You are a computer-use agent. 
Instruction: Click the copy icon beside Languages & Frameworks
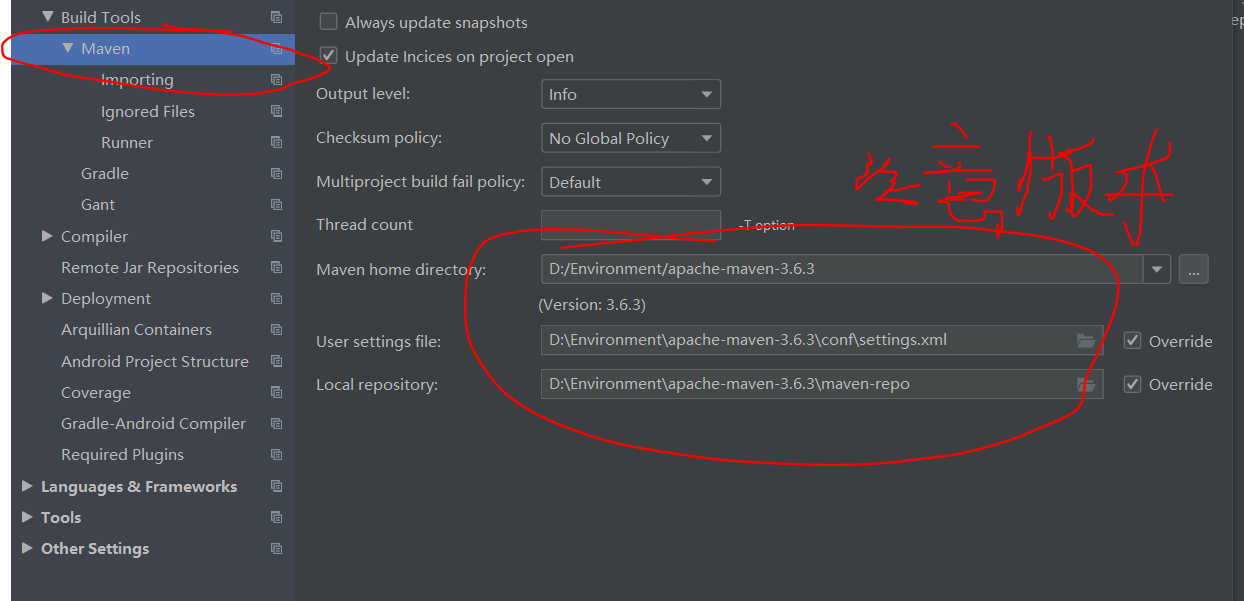point(277,486)
